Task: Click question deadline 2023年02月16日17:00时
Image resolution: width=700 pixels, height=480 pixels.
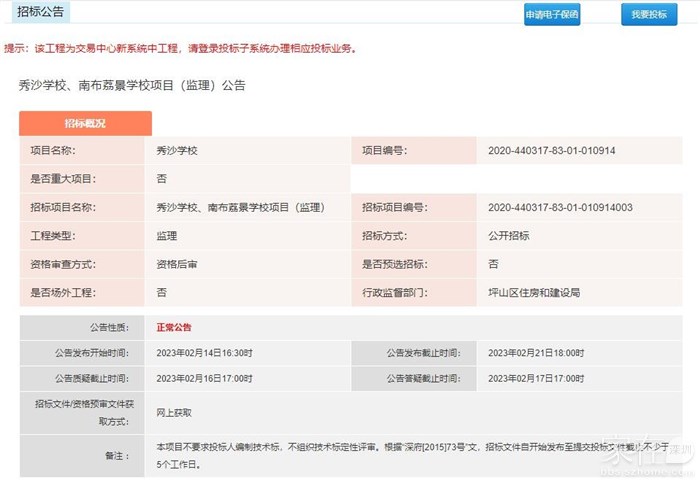Action: (x=204, y=379)
